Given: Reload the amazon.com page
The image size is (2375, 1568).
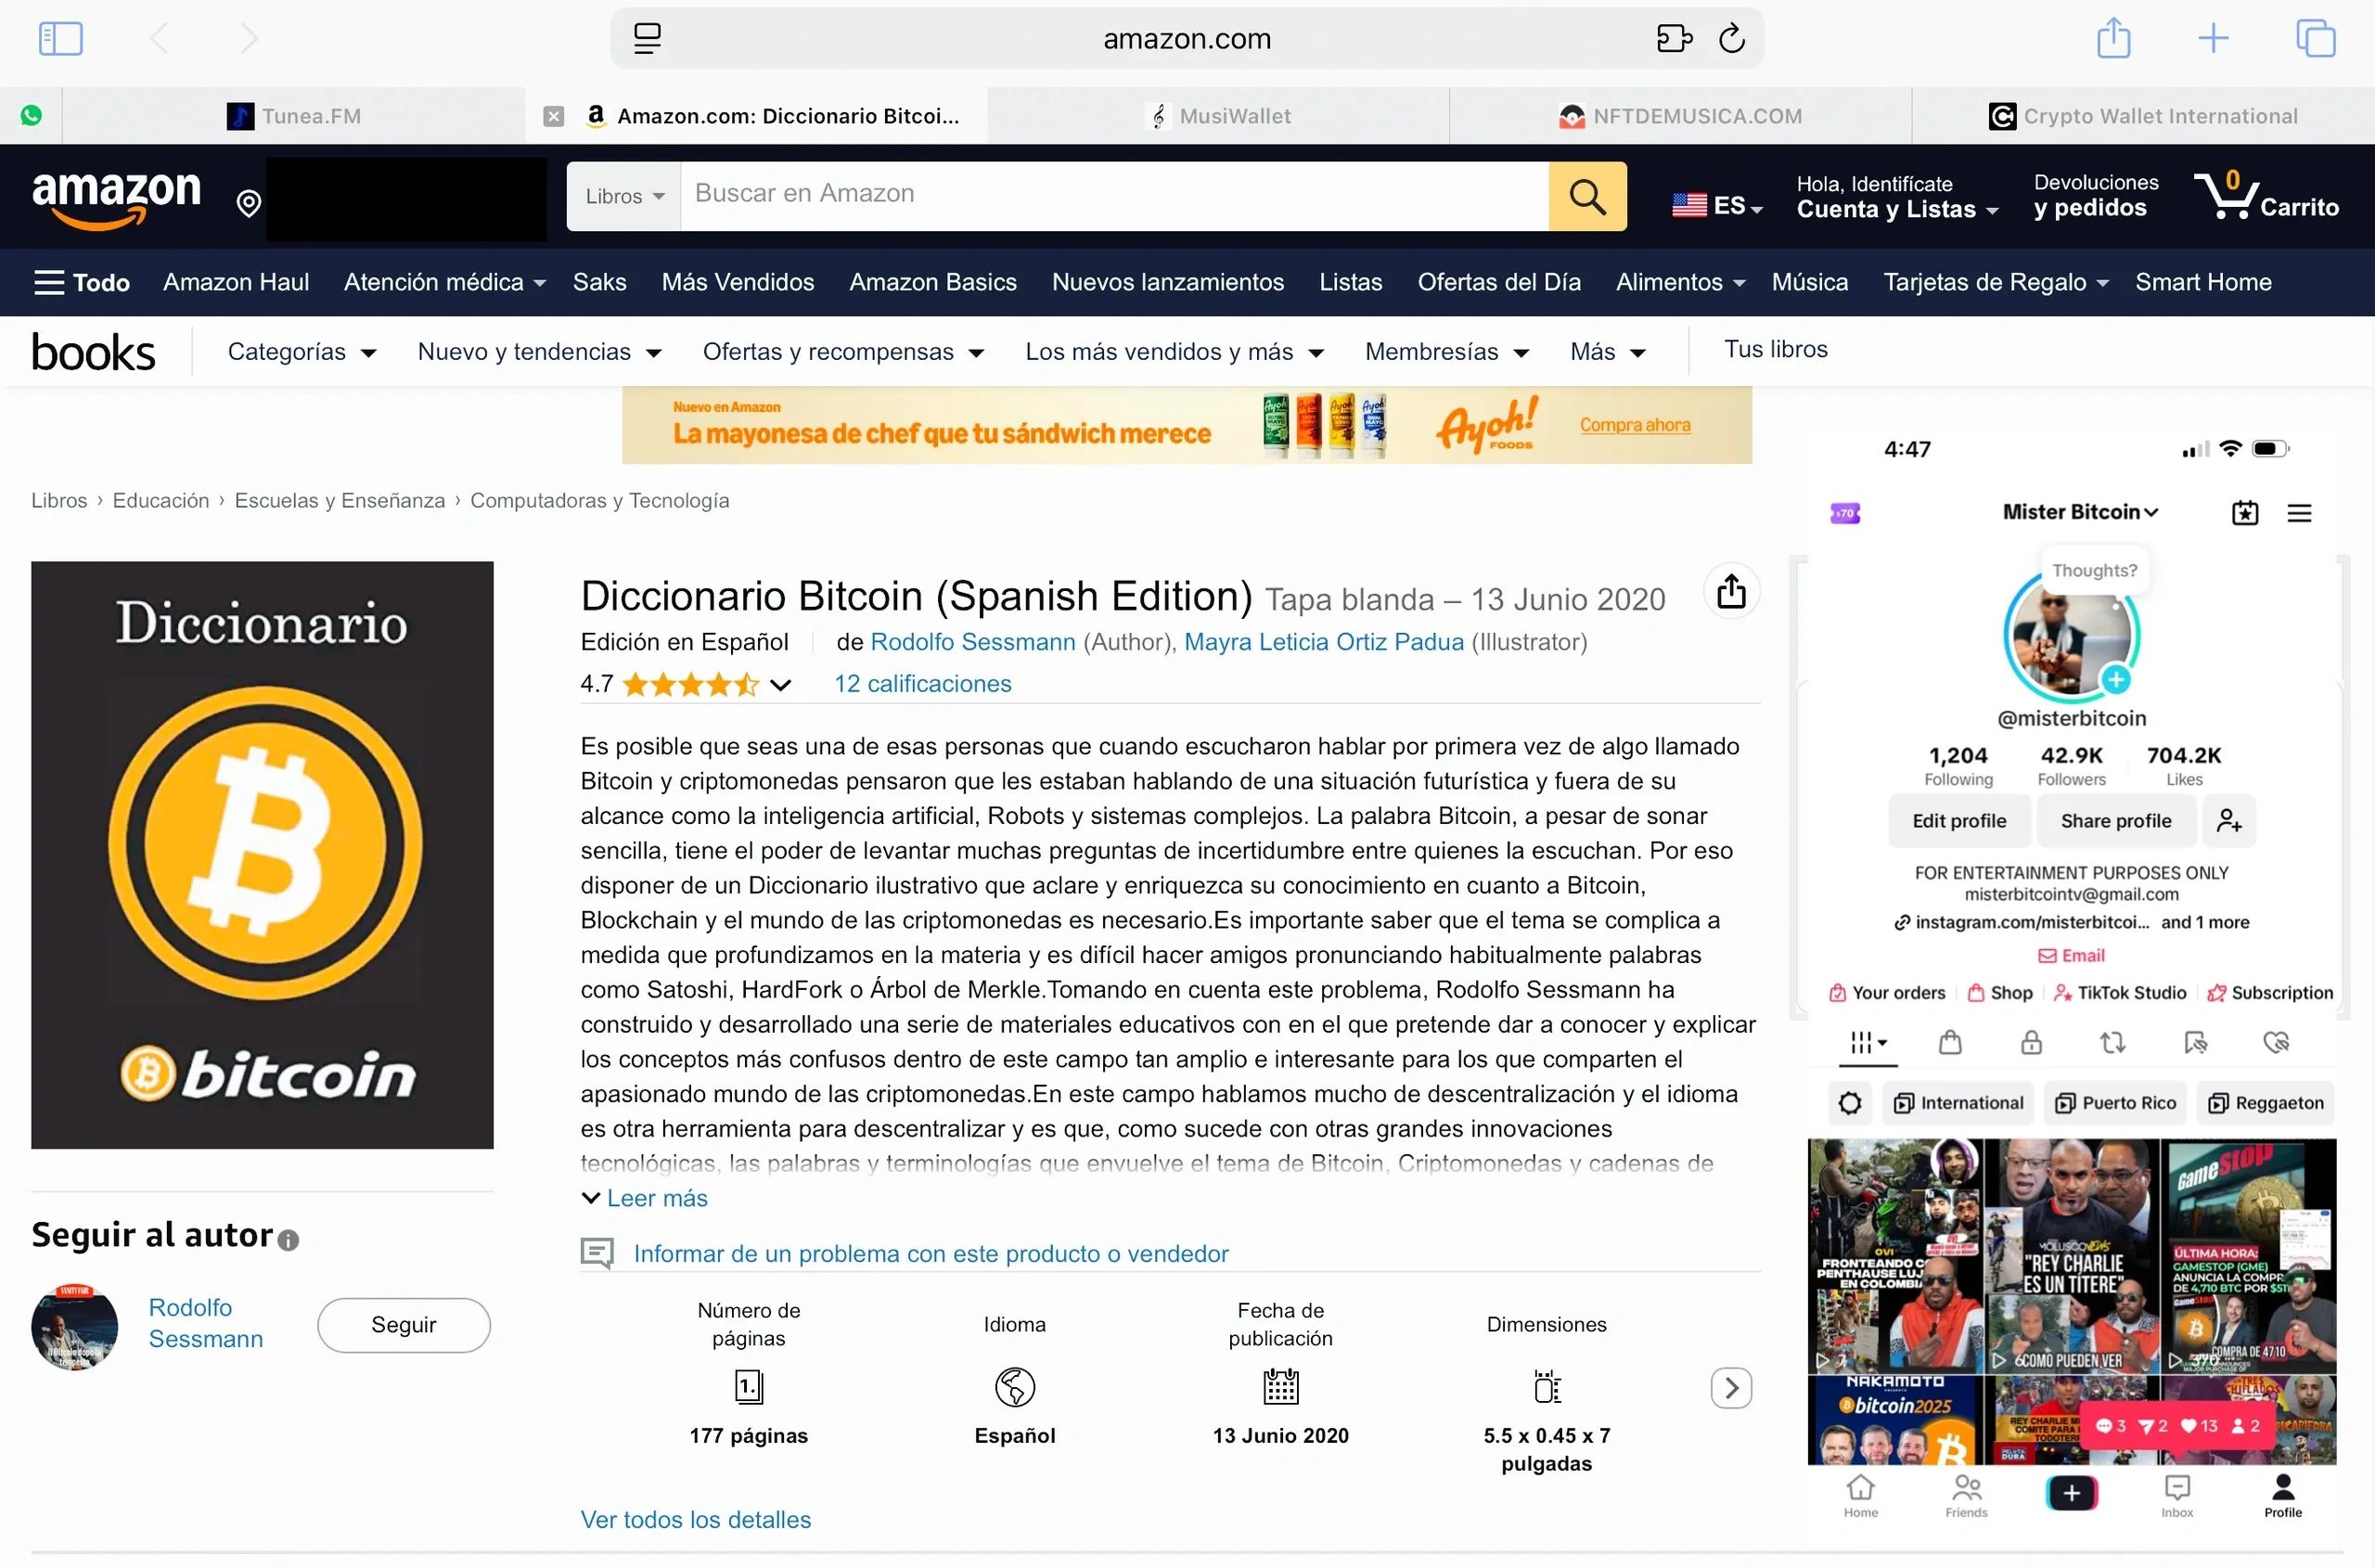Looking at the screenshot, I should click(x=1732, y=39).
